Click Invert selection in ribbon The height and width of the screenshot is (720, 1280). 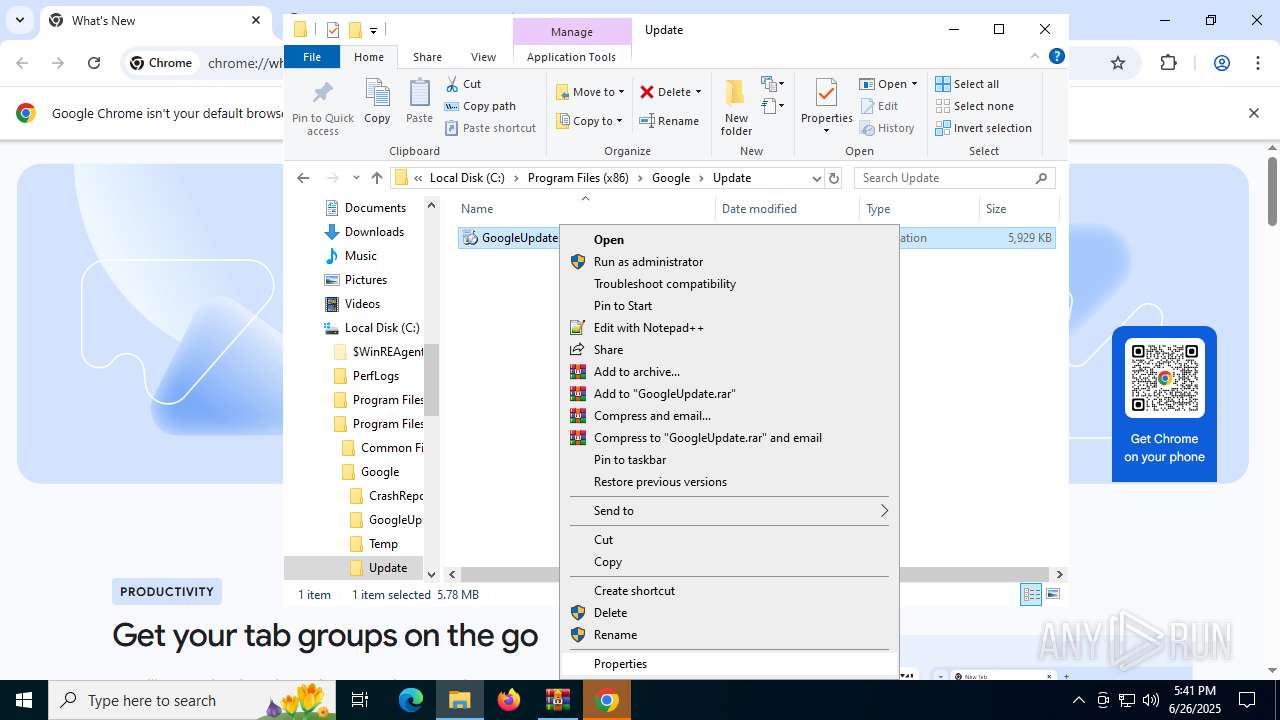[x=983, y=128]
